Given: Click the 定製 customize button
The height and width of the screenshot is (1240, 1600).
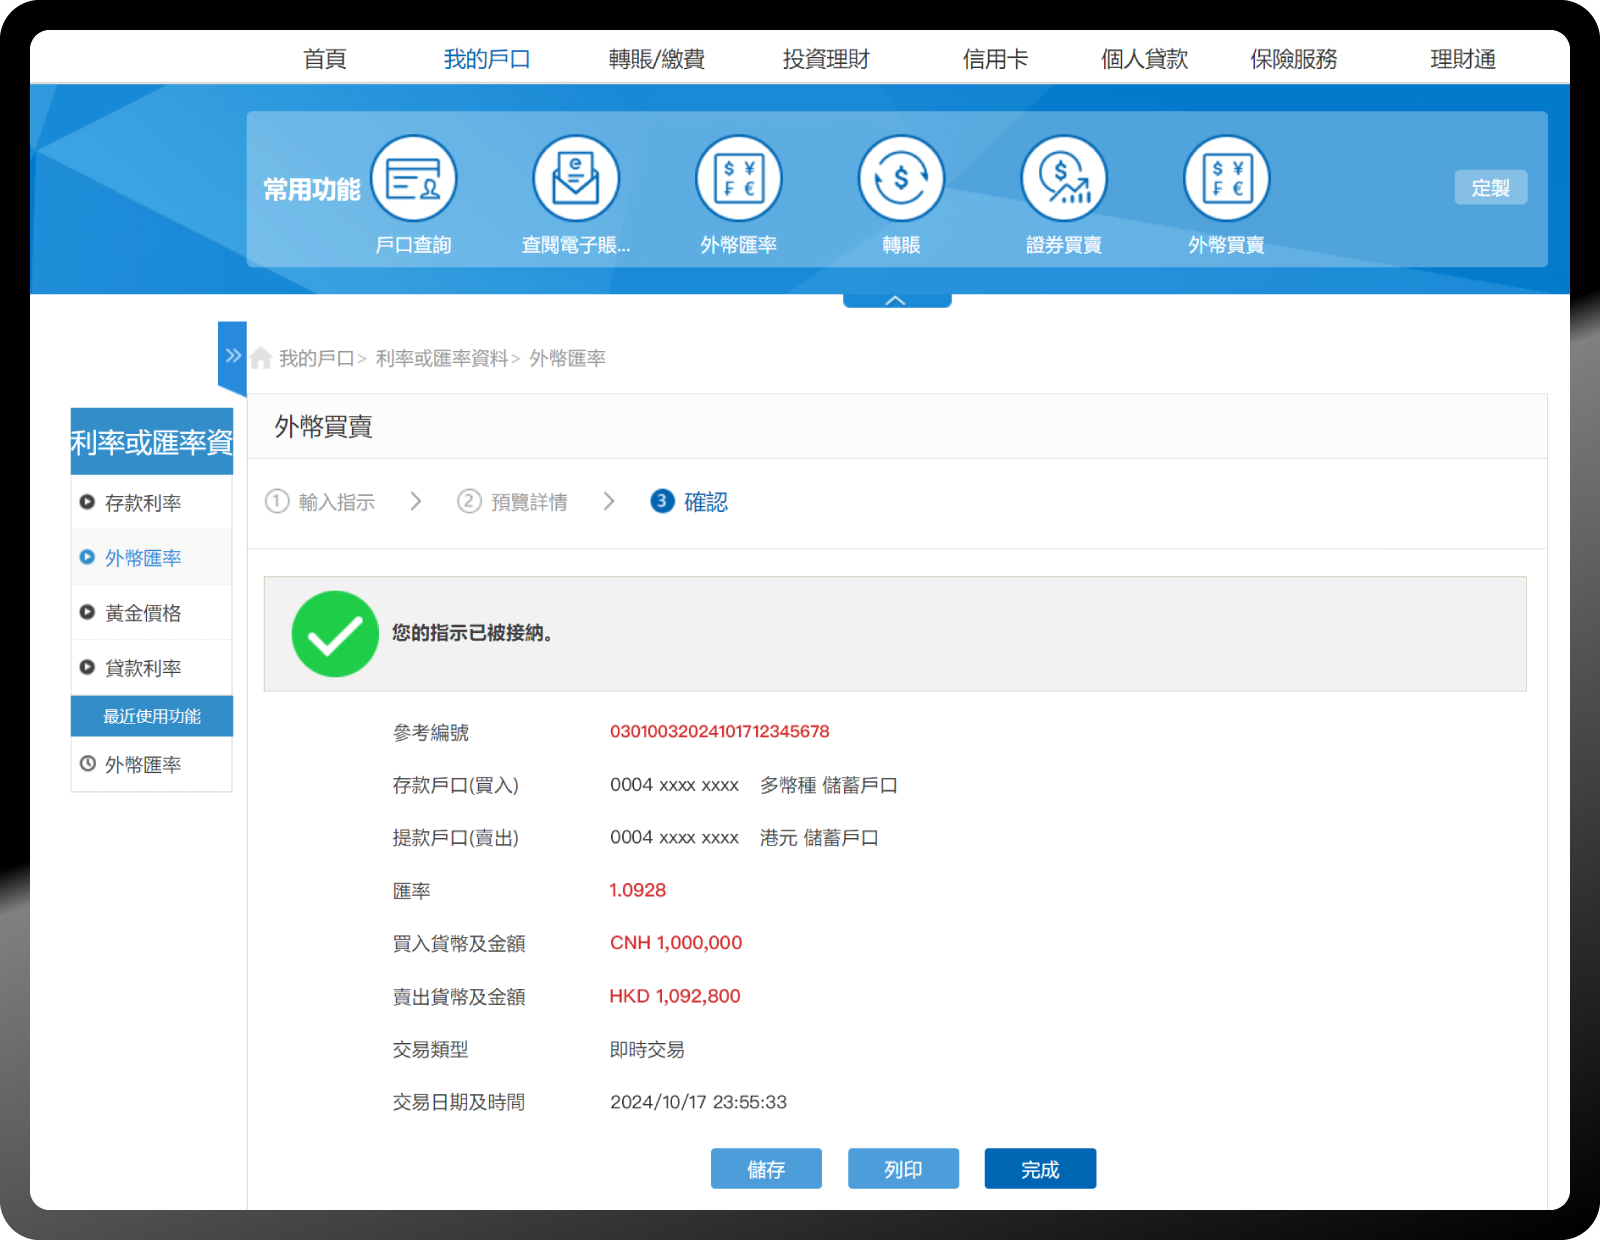Looking at the screenshot, I should [1491, 188].
